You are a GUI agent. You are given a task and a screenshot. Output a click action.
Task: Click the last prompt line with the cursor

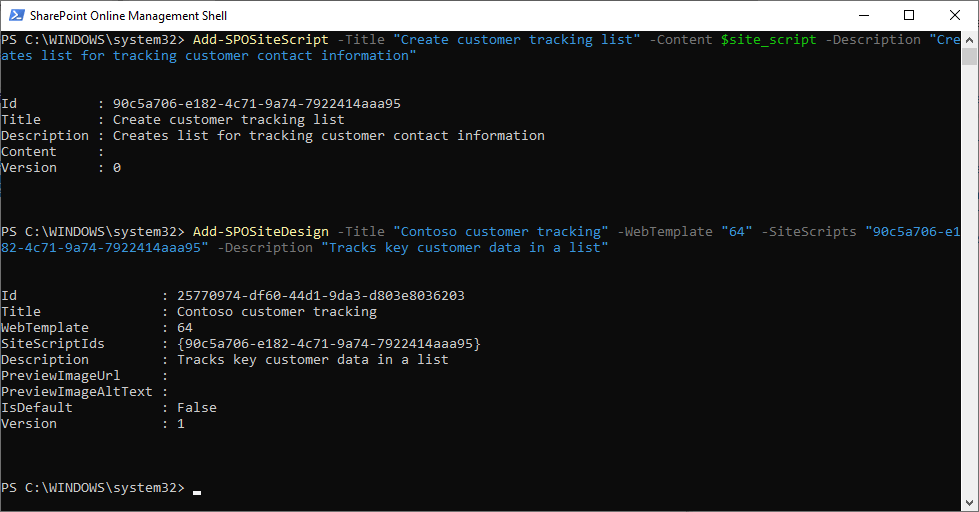click(101, 488)
